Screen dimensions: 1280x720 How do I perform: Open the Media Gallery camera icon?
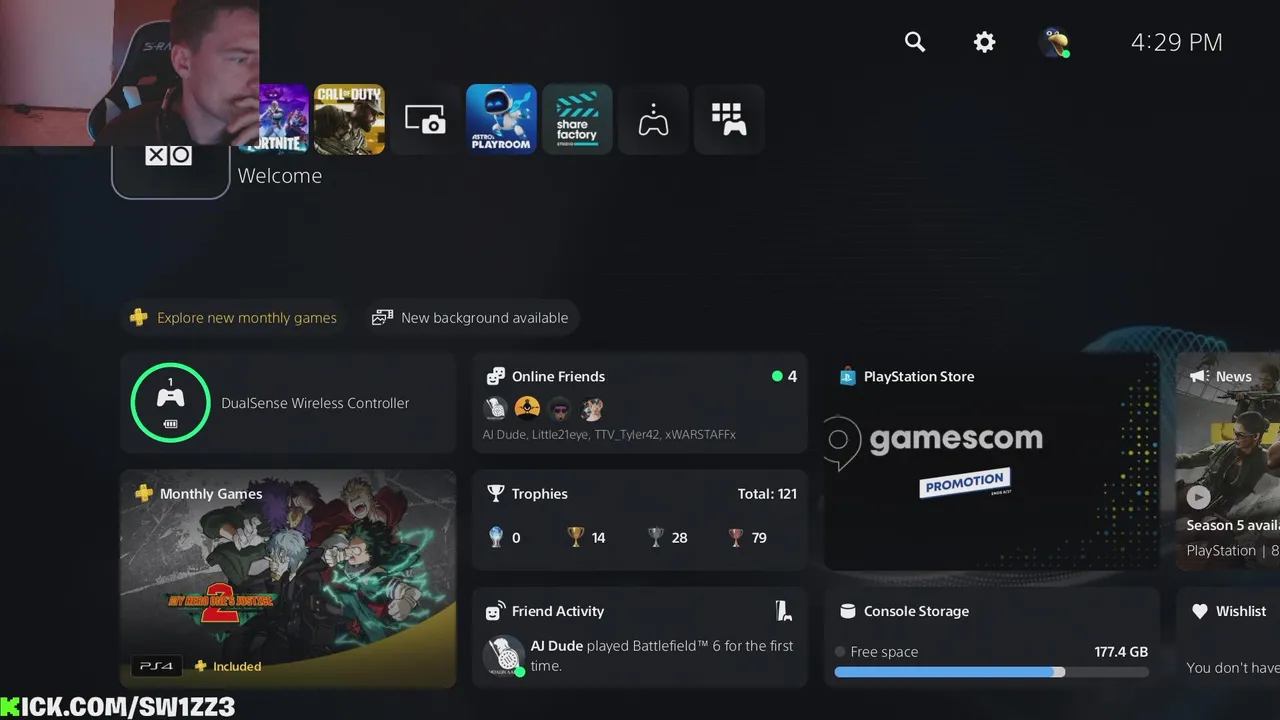pos(425,119)
